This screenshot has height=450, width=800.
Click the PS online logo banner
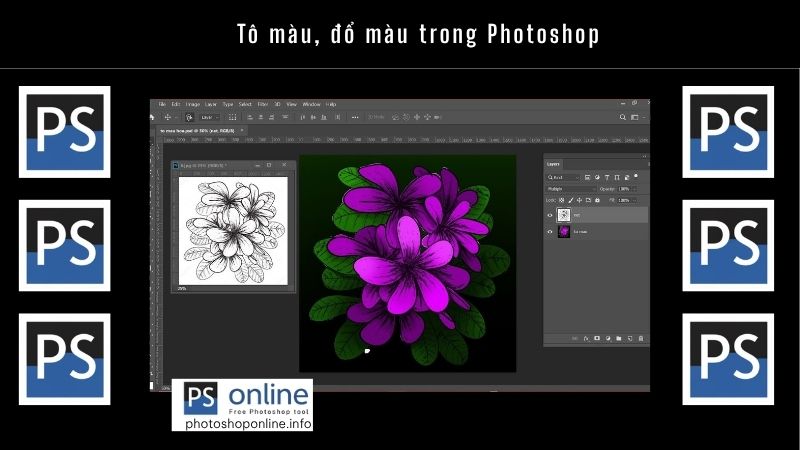242,405
